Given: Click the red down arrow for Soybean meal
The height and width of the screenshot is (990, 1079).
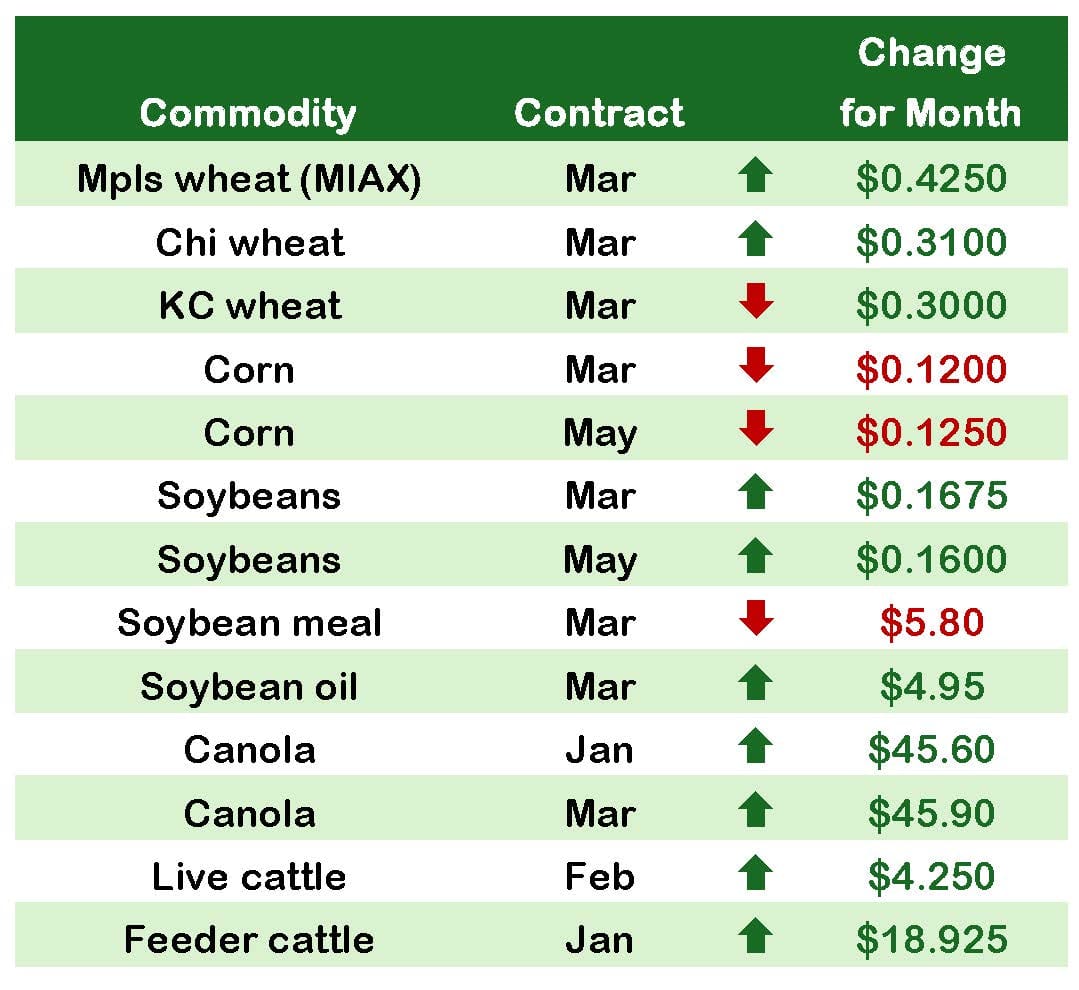Looking at the screenshot, I should tap(755, 620).
